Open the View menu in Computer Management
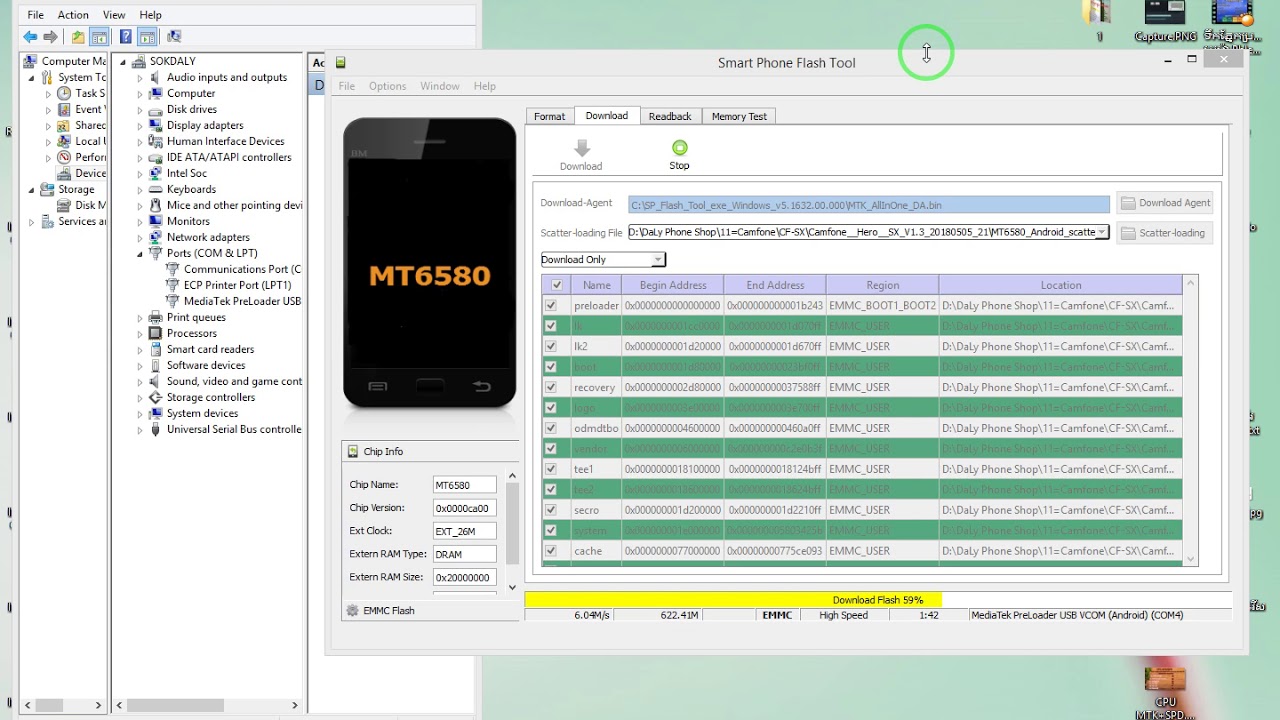Screen dimensions: 1280x720 click(x=114, y=15)
